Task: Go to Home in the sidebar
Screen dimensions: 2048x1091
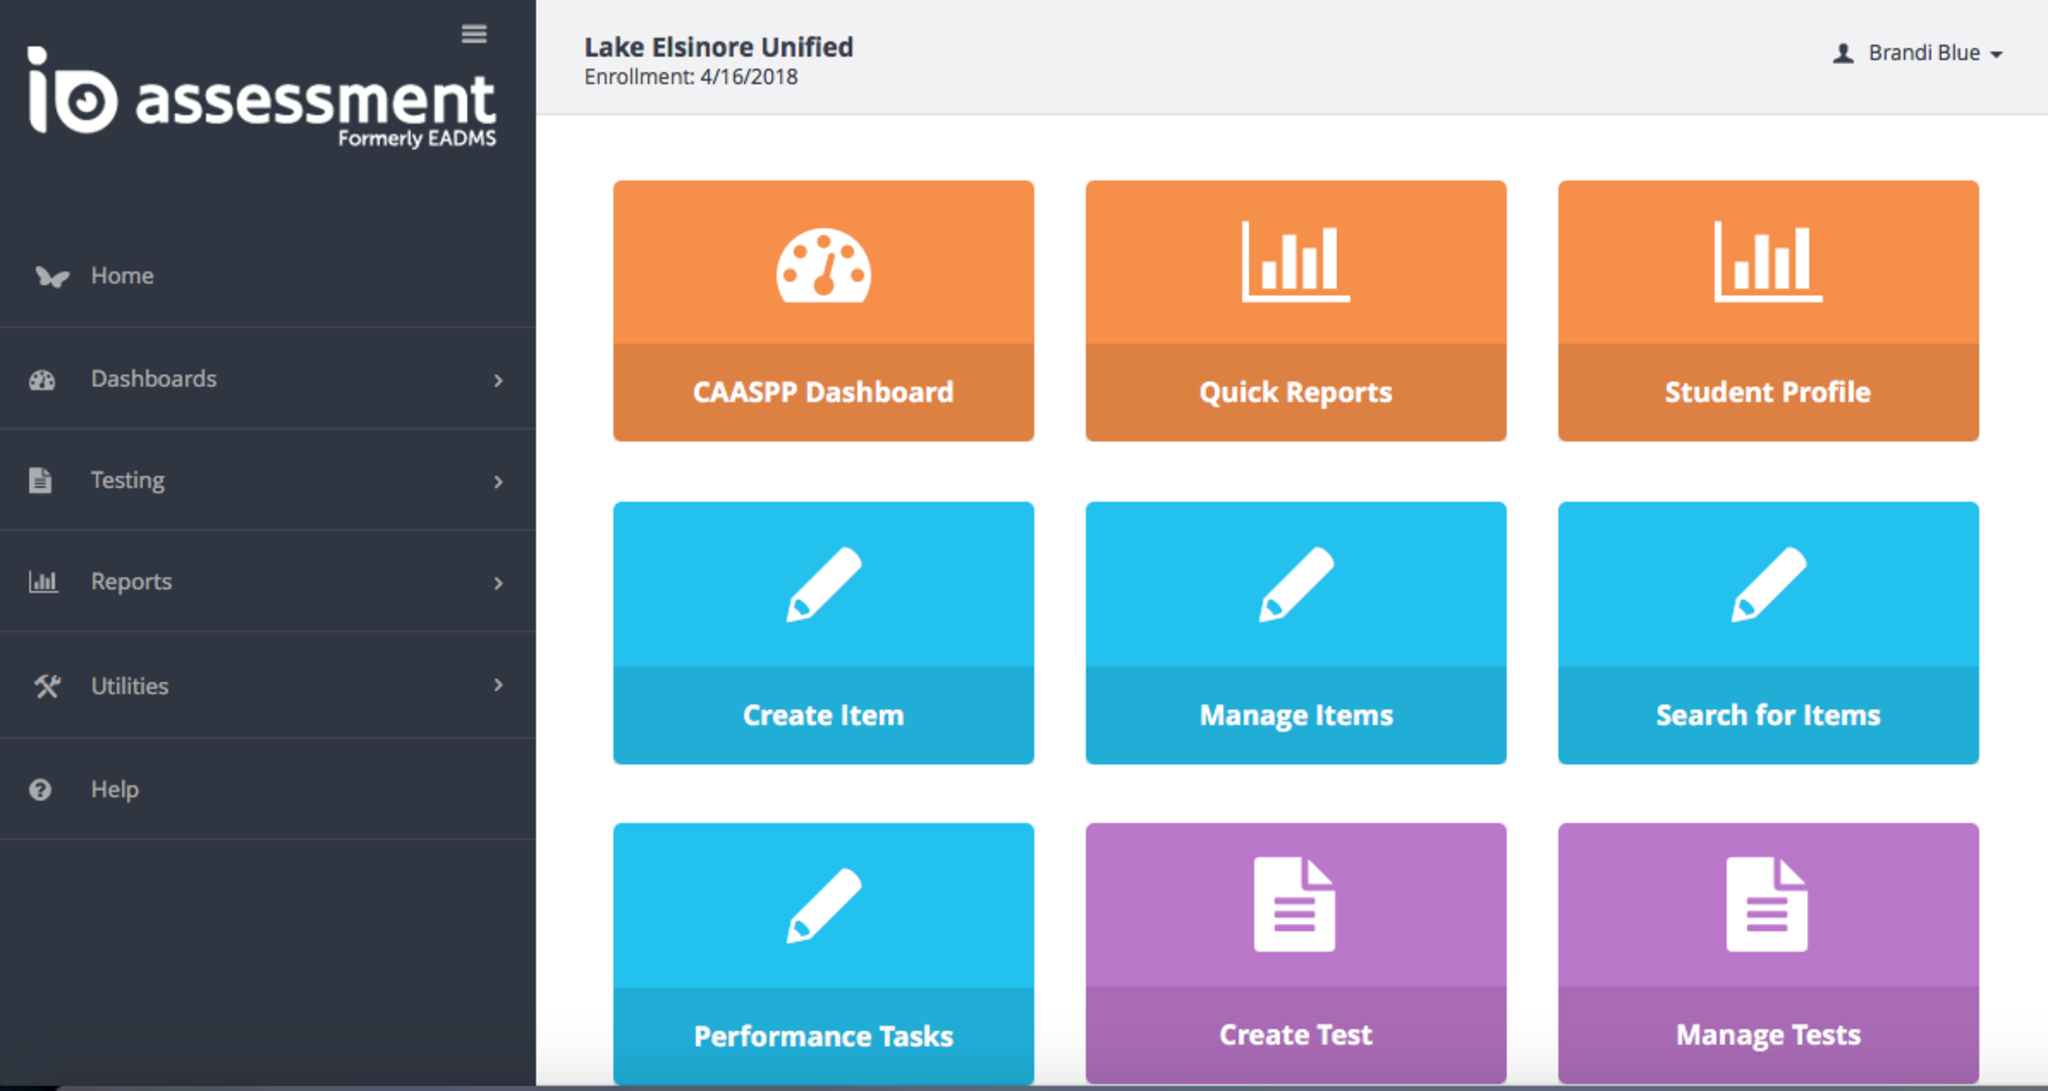Action: click(x=122, y=276)
